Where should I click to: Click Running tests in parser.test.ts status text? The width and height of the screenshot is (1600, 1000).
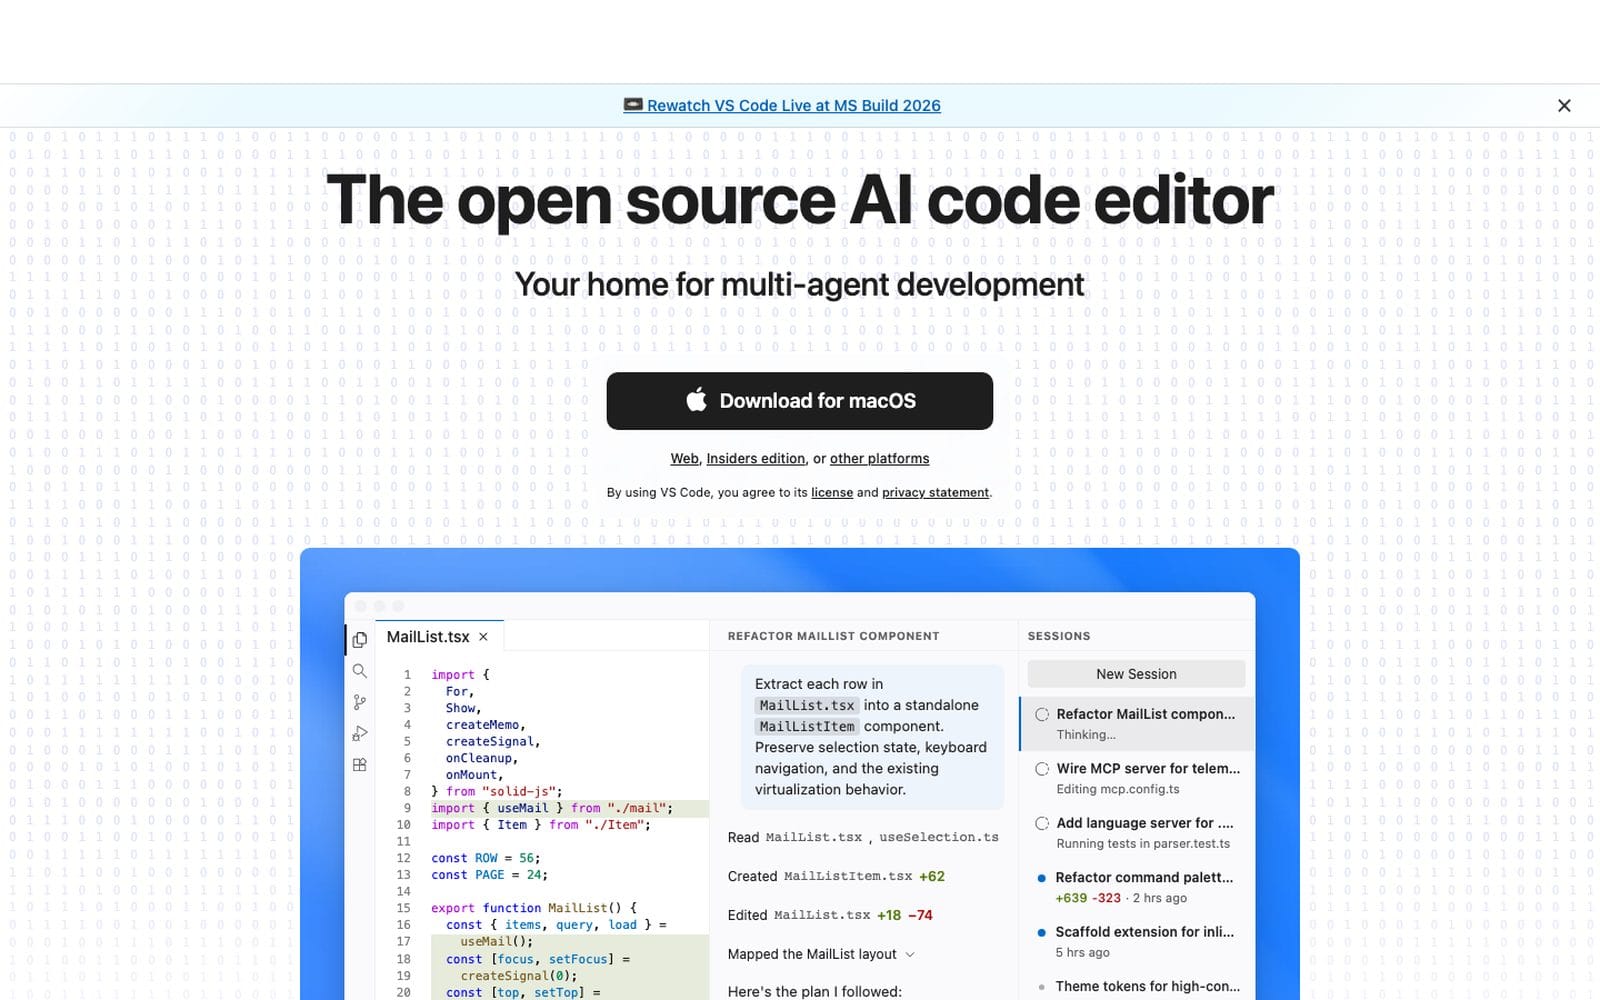click(1143, 844)
